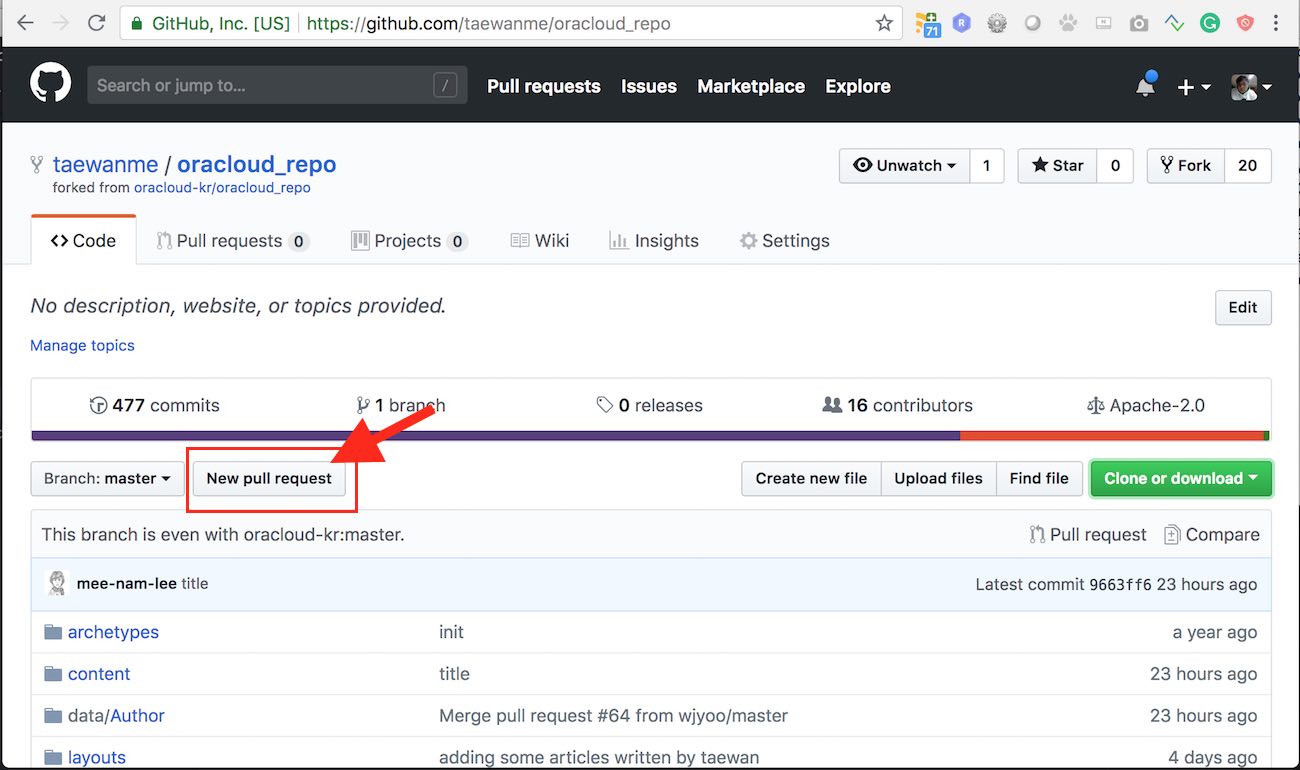Click Upload files button

pyautogui.click(x=938, y=478)
